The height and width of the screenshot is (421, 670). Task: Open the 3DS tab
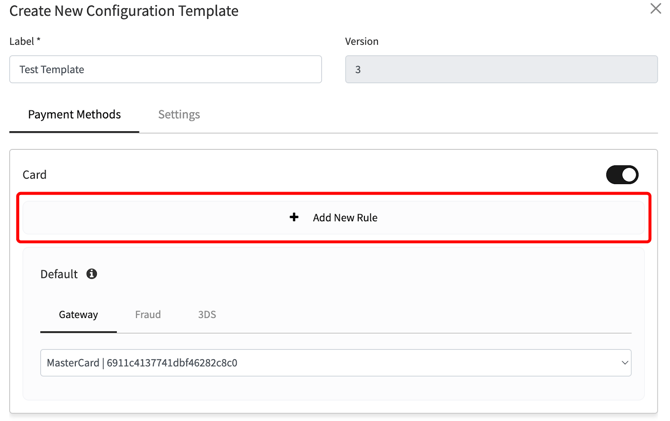coord(207,314)
